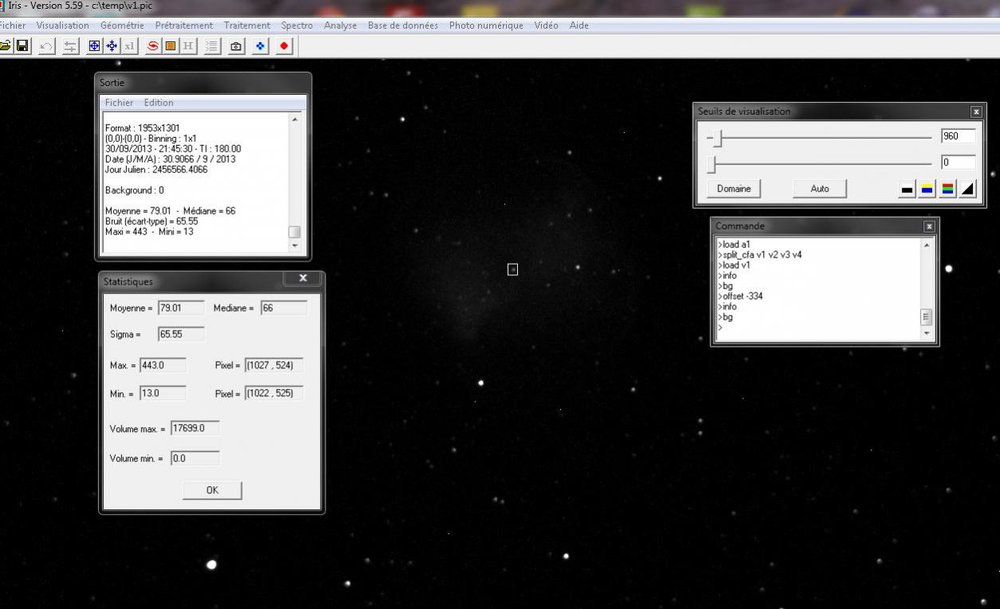Click the boxed crosshair target toolbar icon
The width and height of the screenshot is (1000, 609).
coord(94,46)
